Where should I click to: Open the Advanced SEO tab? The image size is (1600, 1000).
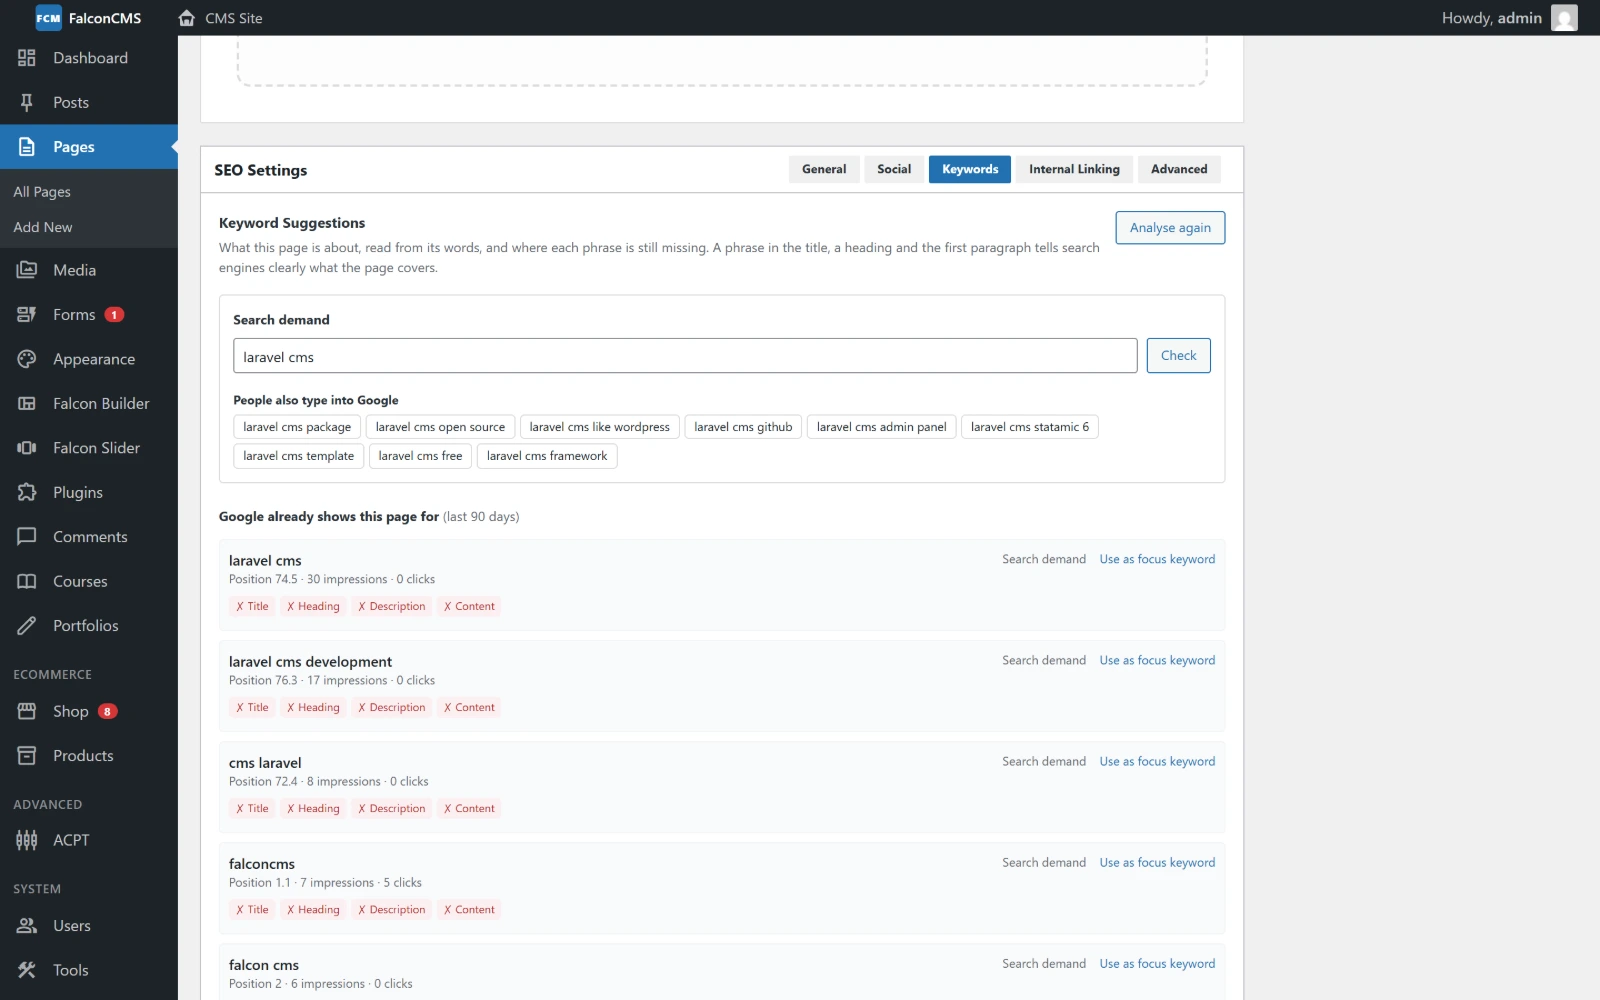[1179, 169]
